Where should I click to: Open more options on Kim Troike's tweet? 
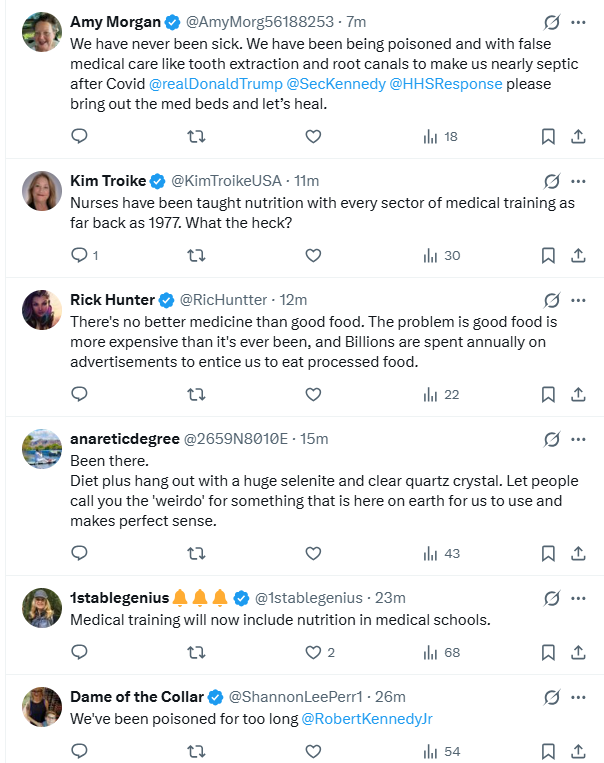coord(578,181)
